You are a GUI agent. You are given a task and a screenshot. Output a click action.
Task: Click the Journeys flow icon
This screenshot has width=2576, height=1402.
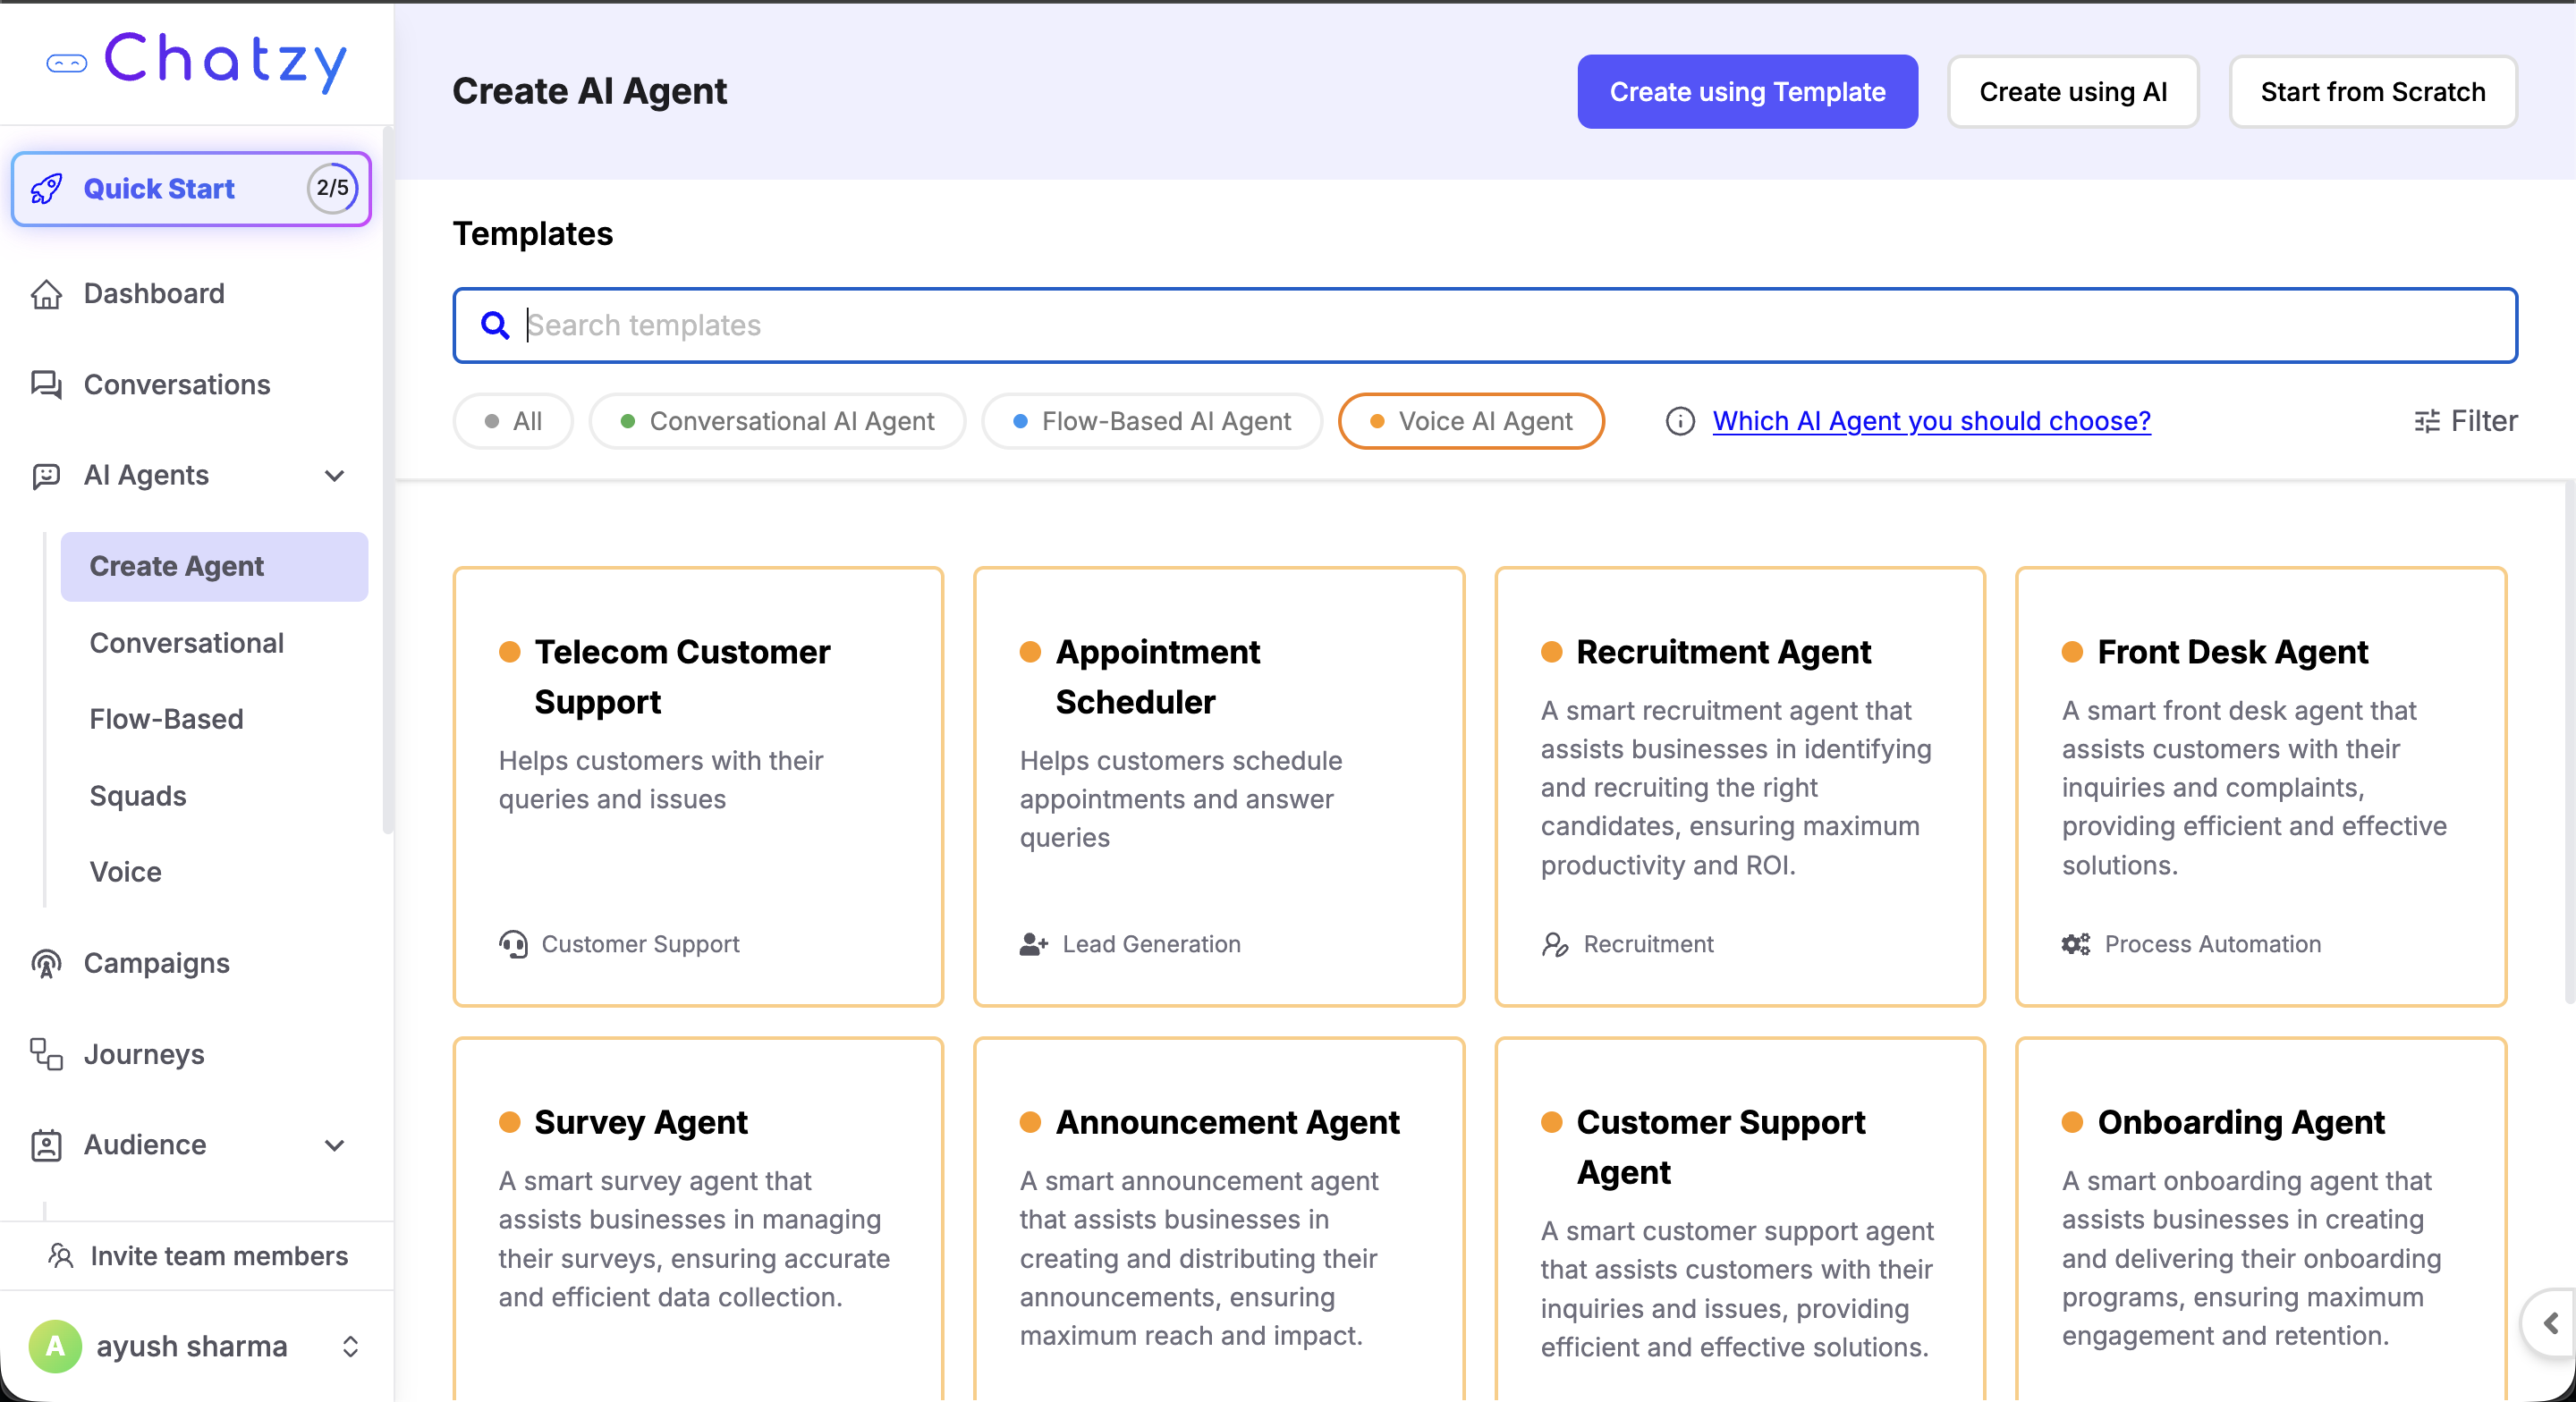tap(46, 1054)
